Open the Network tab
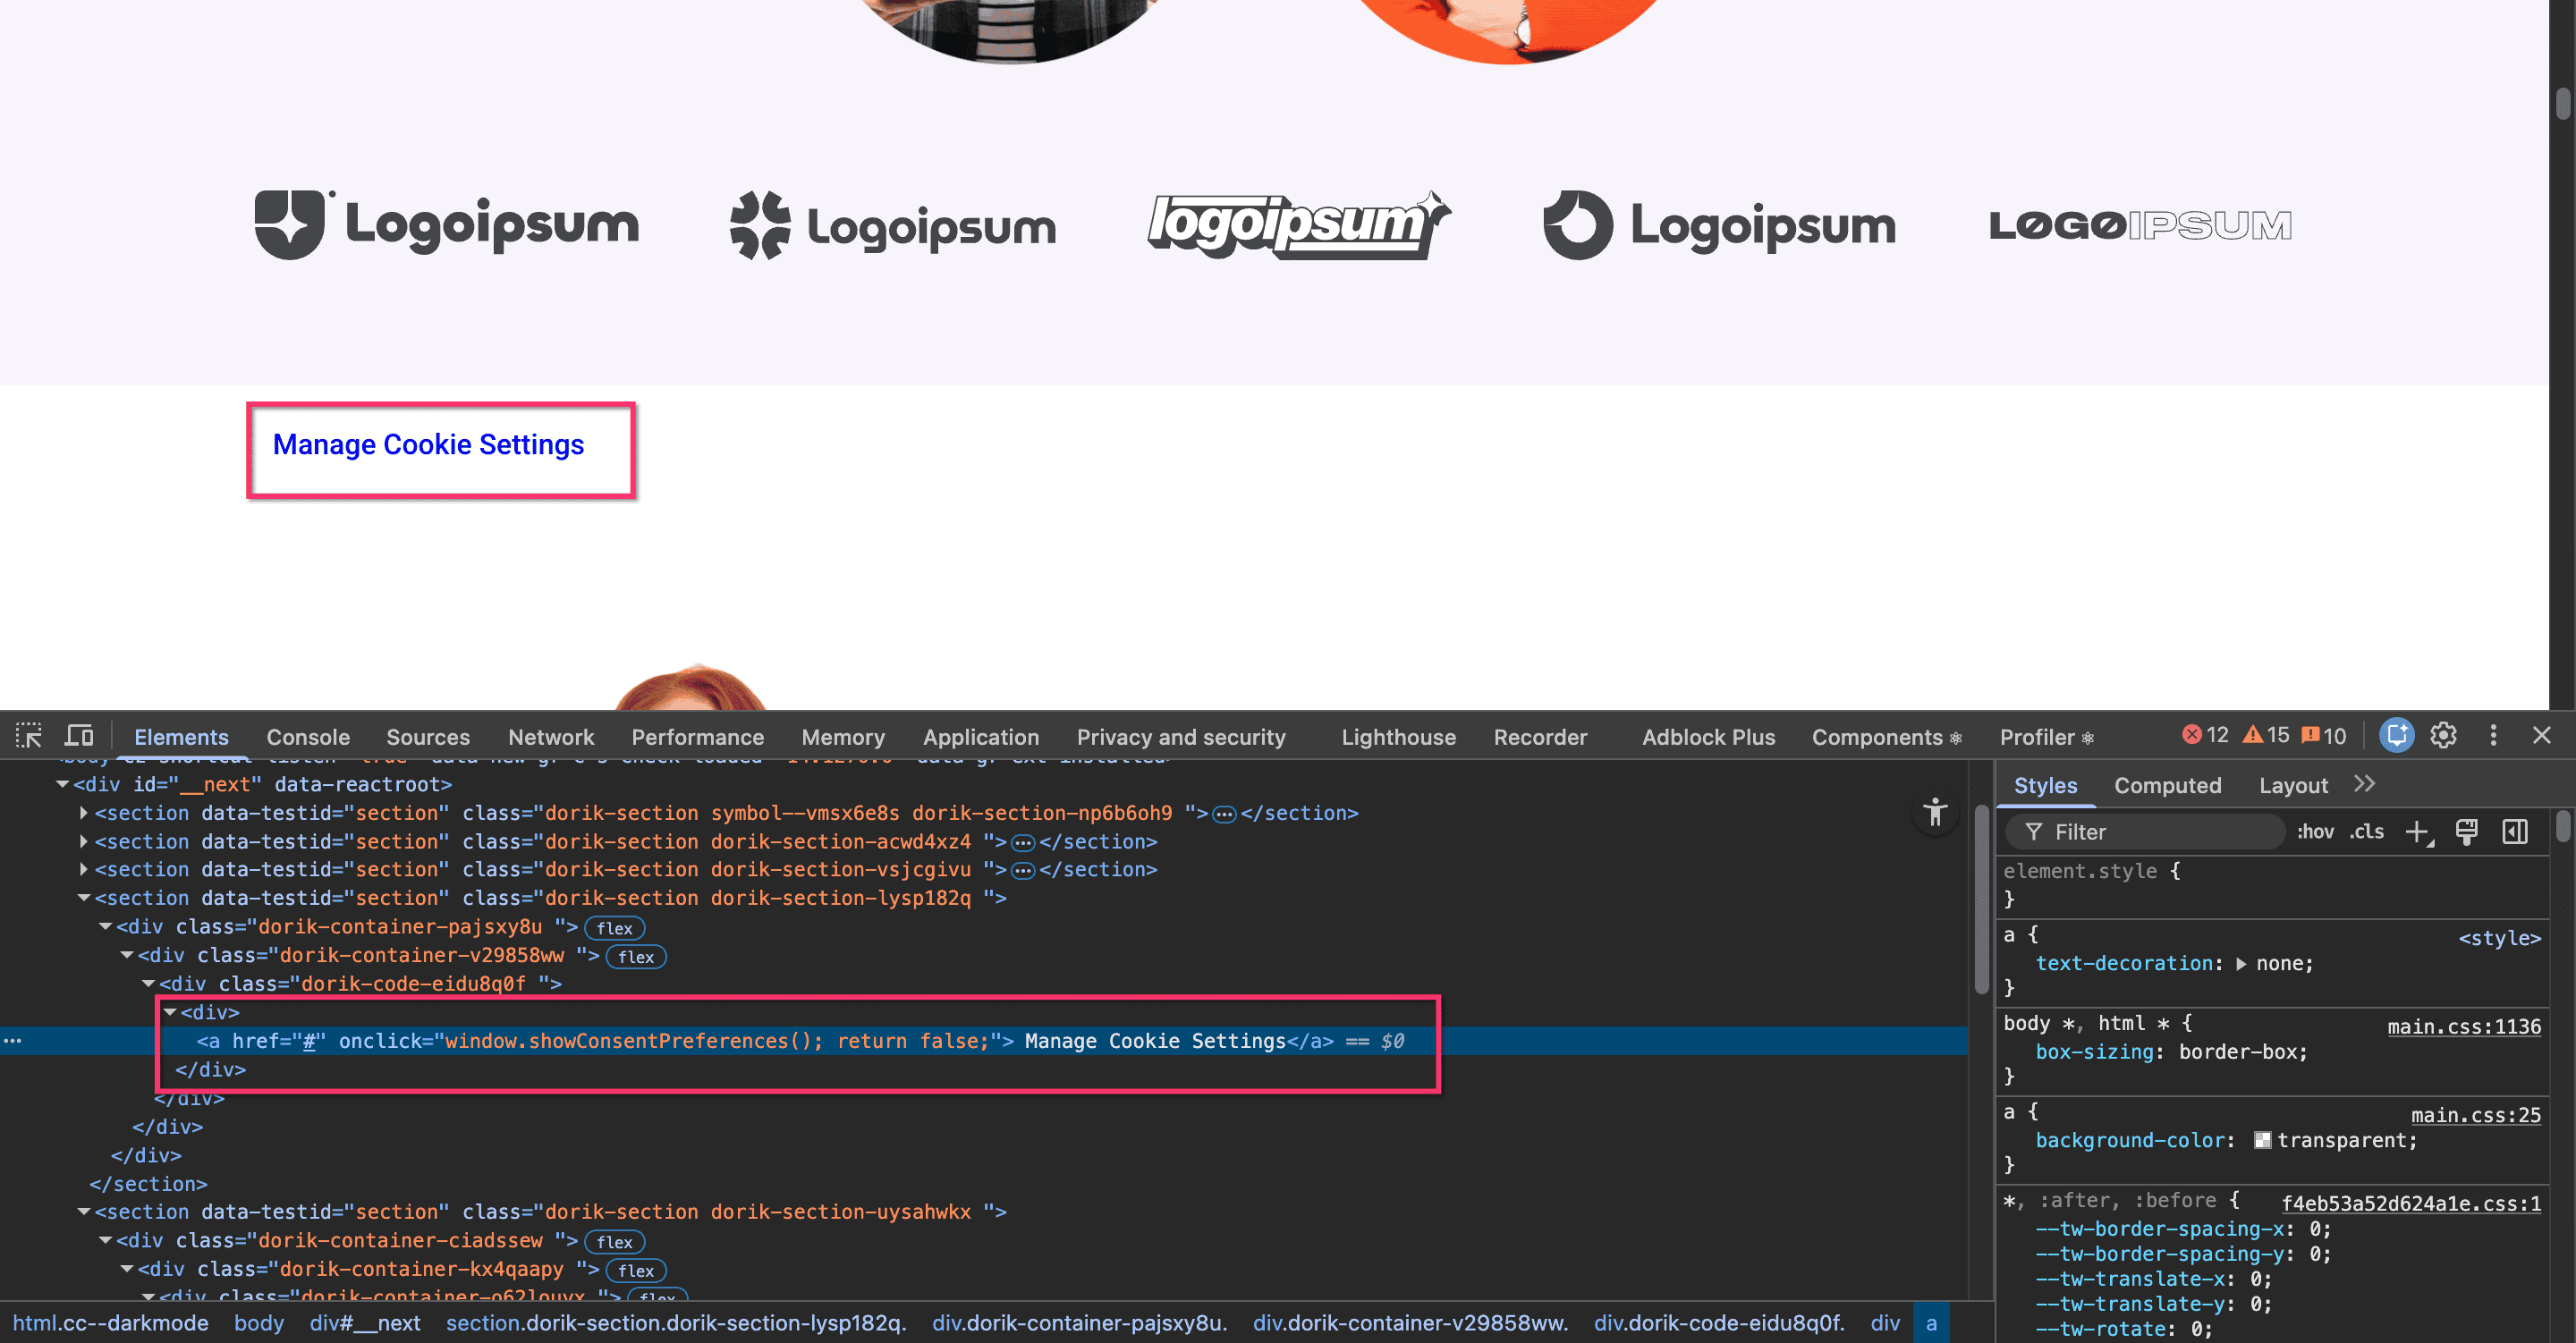This screenshot has width=2576, height=1343. coord(550,737)
